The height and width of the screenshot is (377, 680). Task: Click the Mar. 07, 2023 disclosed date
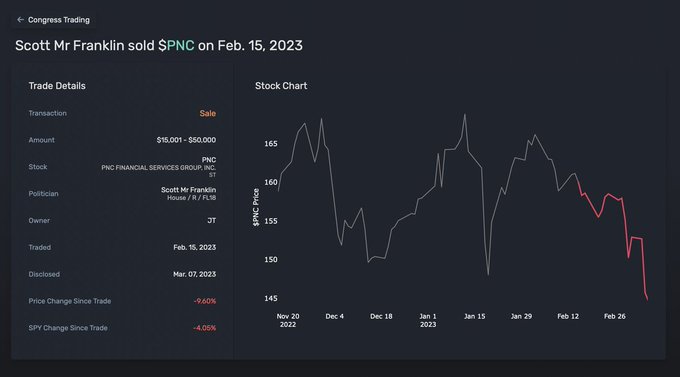pyautogui.click(x=194, y=274)
